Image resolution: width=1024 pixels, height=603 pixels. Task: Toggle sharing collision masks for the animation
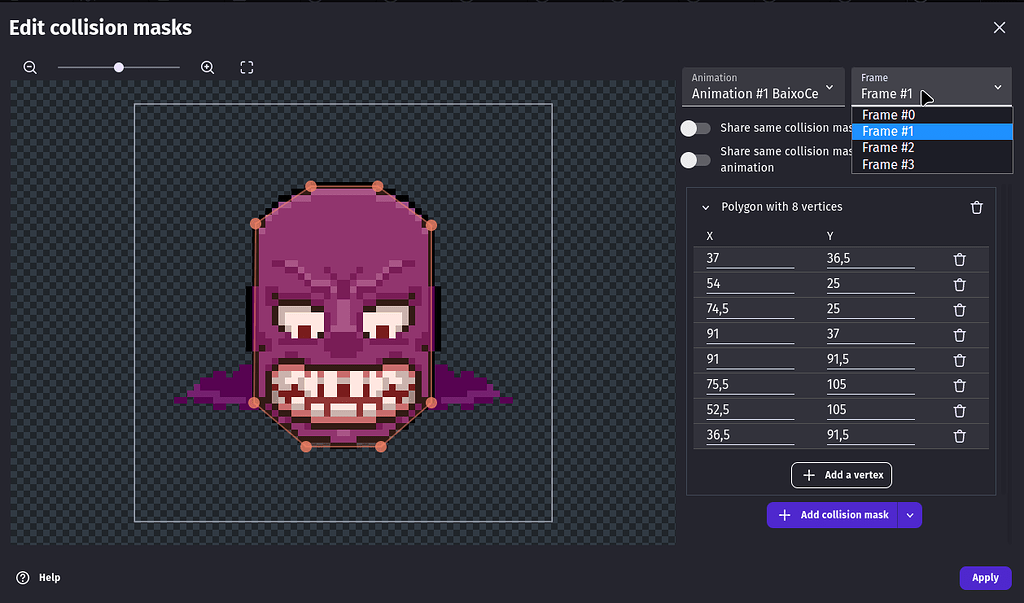pos(696,158)
